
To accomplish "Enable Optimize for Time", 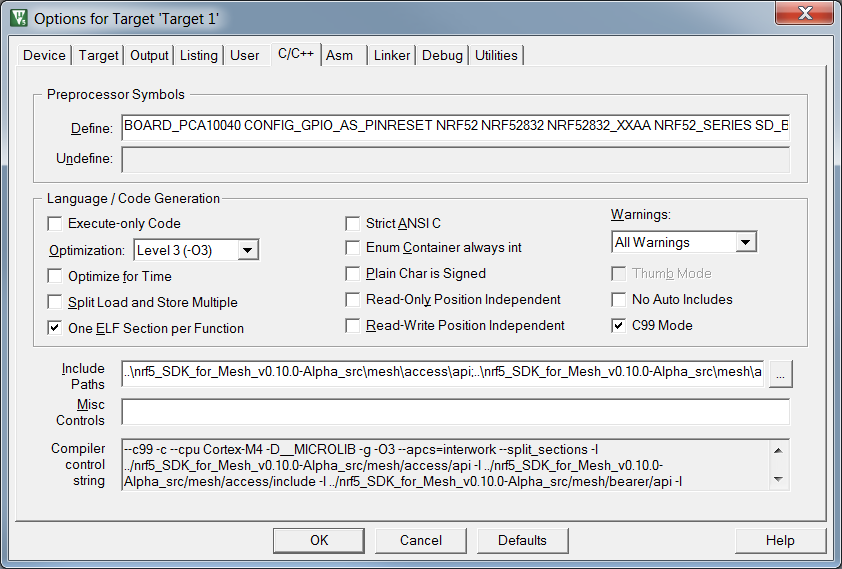I will pos(55,276).
